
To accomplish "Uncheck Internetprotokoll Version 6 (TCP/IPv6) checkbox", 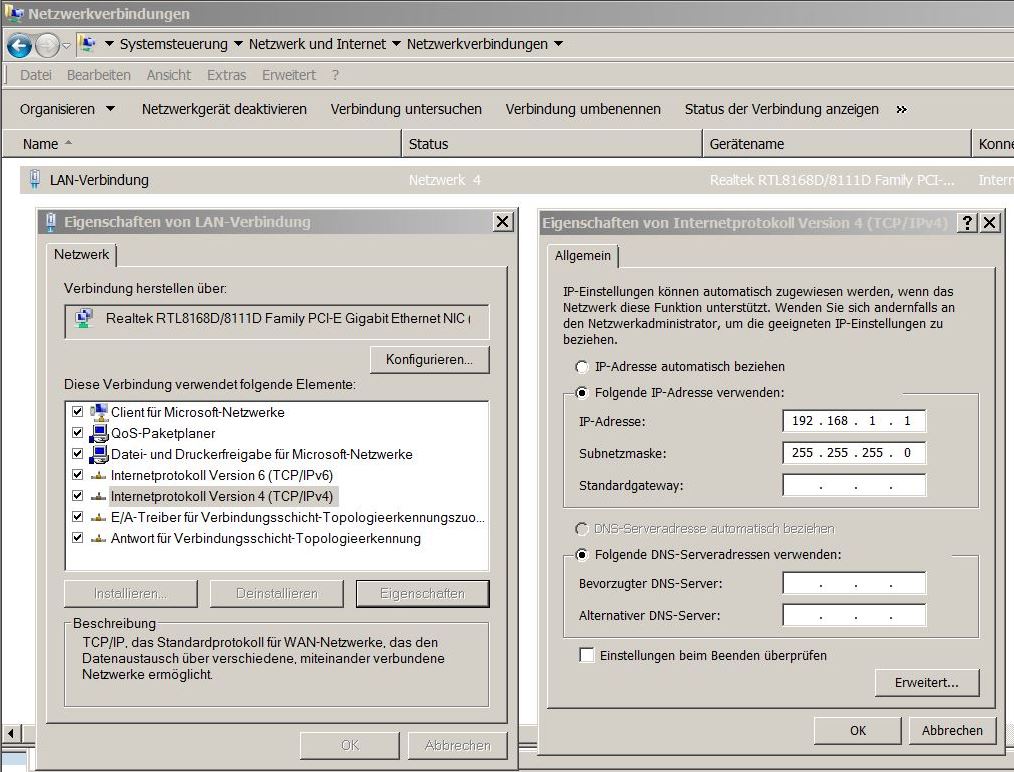I will [78, 475].
